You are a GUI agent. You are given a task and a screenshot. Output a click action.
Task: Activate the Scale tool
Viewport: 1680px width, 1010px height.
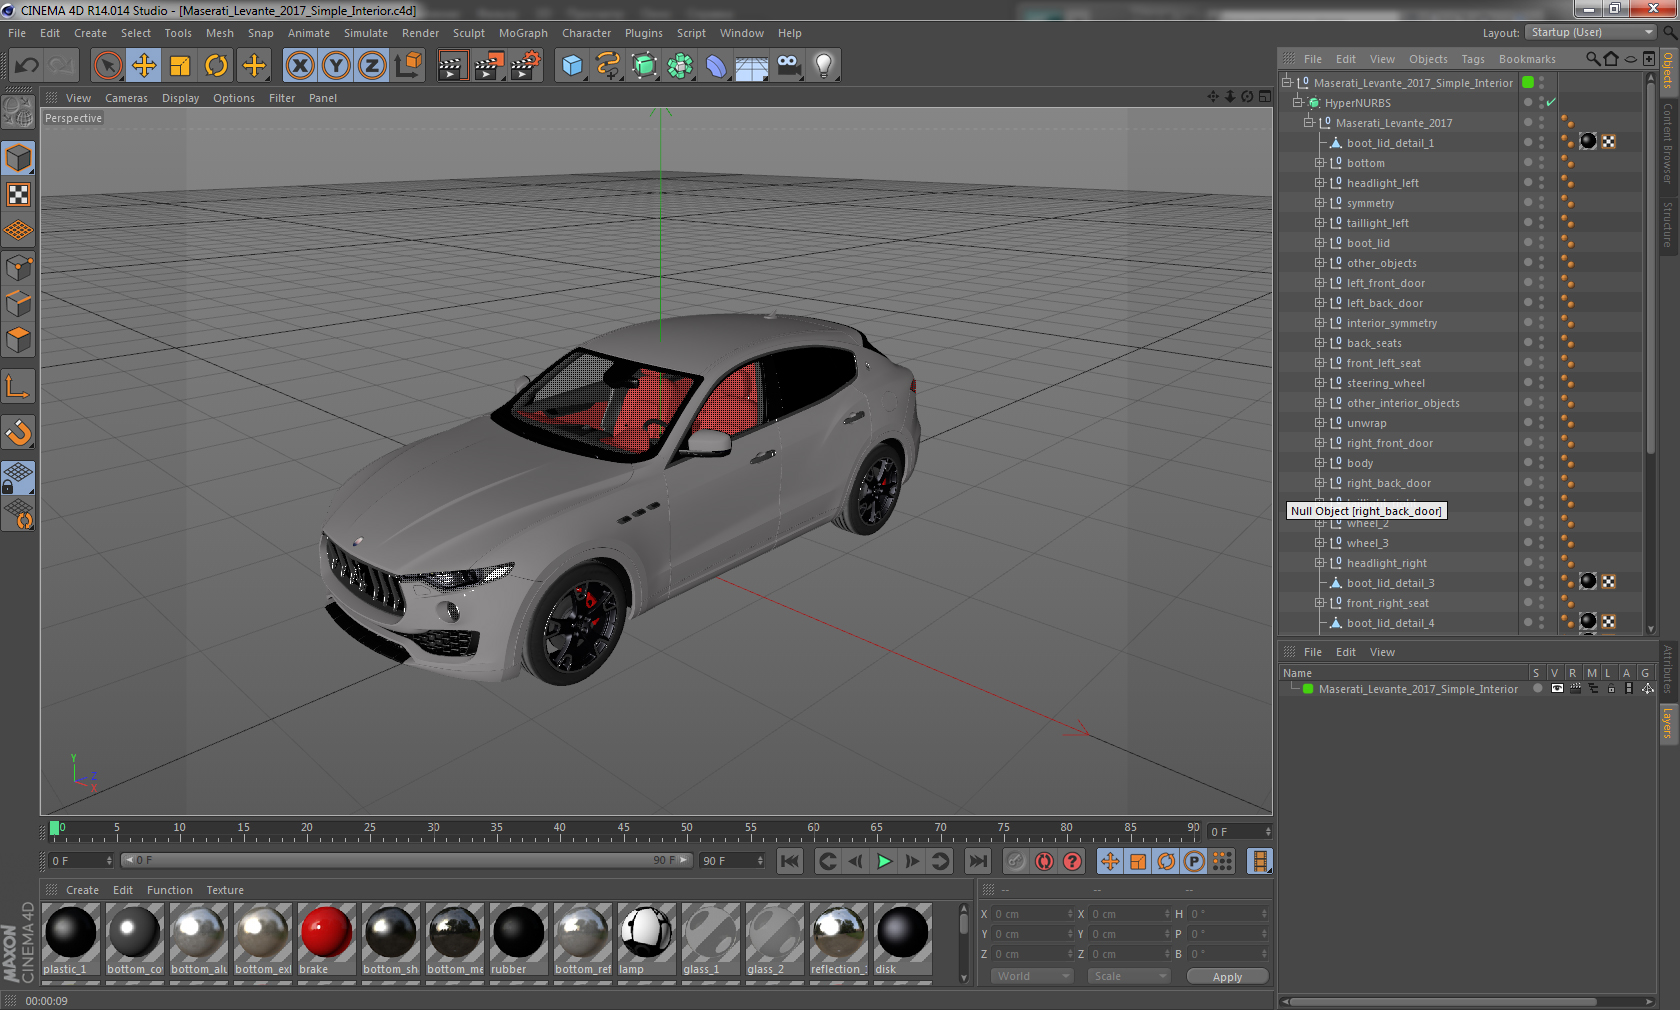tap(180, 66)
